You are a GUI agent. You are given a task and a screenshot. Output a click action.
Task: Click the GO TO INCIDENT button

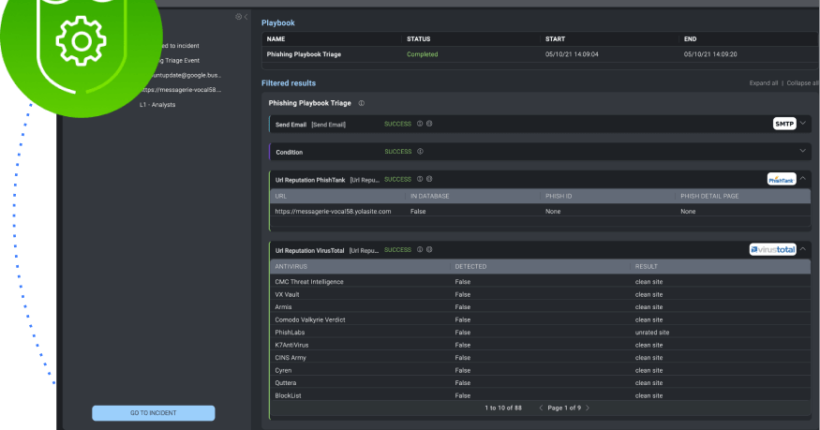tap(153, 413)
